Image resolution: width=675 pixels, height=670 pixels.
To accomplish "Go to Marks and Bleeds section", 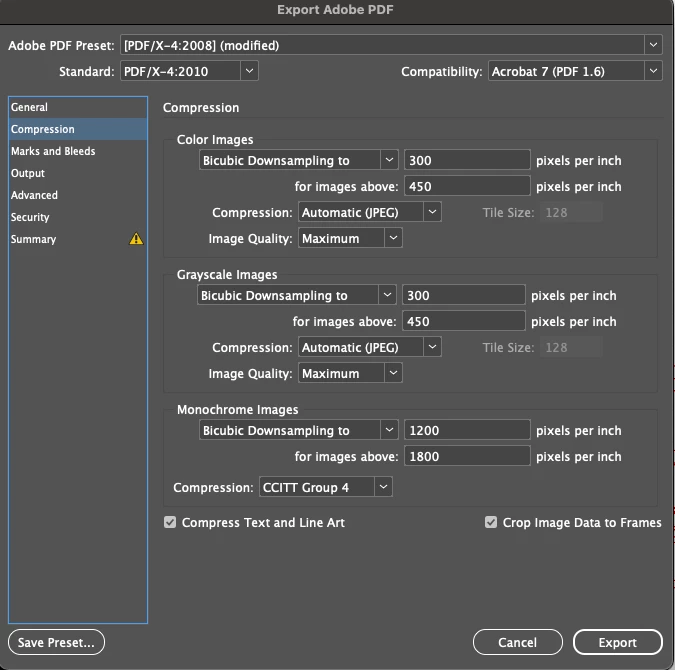I will (78, 151).
